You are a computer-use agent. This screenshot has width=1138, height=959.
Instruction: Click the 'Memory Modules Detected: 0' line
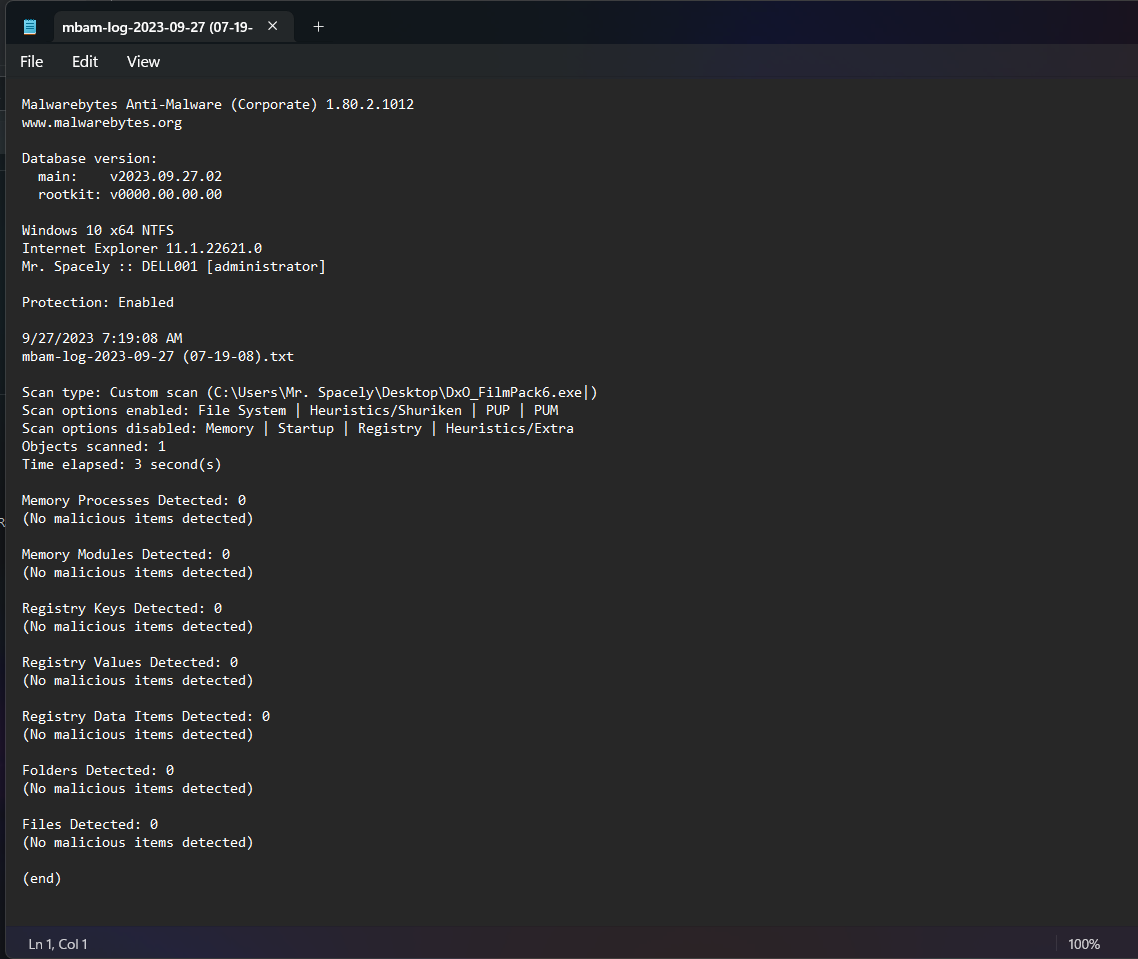(x=126, y=555)
